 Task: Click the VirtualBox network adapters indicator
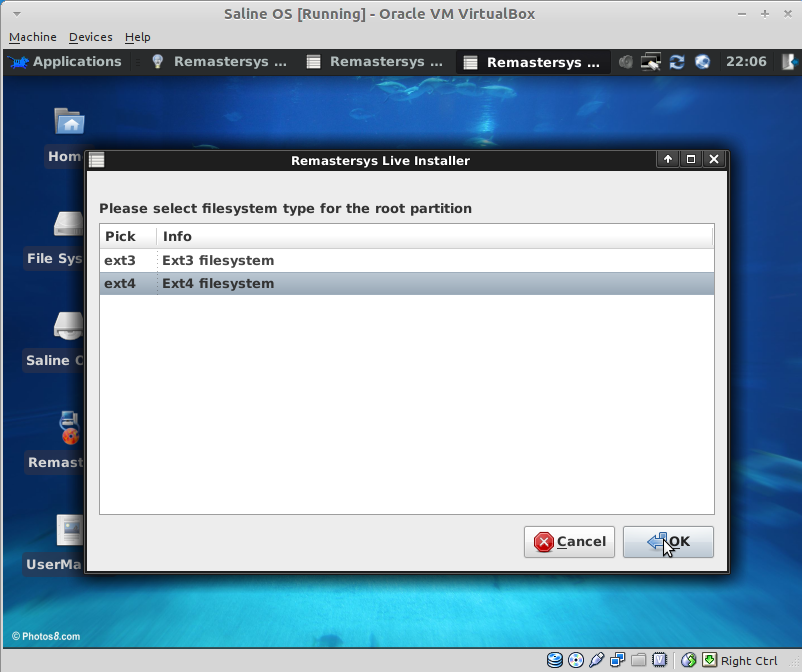(617, 660)
